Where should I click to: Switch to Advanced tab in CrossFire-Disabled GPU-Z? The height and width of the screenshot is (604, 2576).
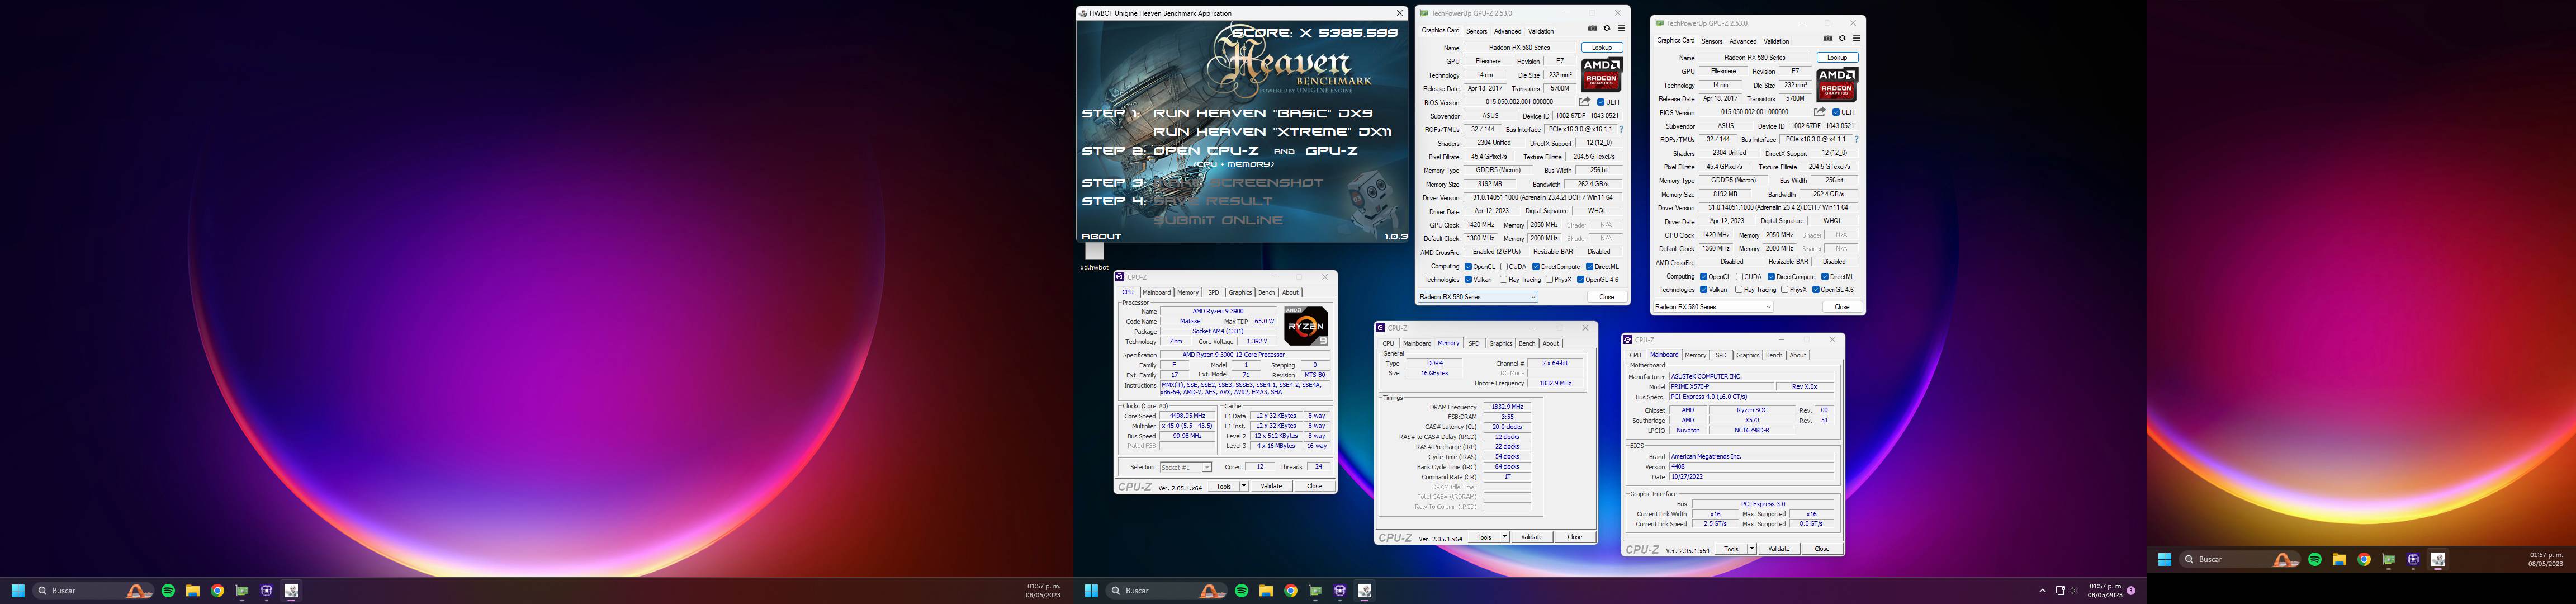pyautogui.click(x=1743, y=41)
